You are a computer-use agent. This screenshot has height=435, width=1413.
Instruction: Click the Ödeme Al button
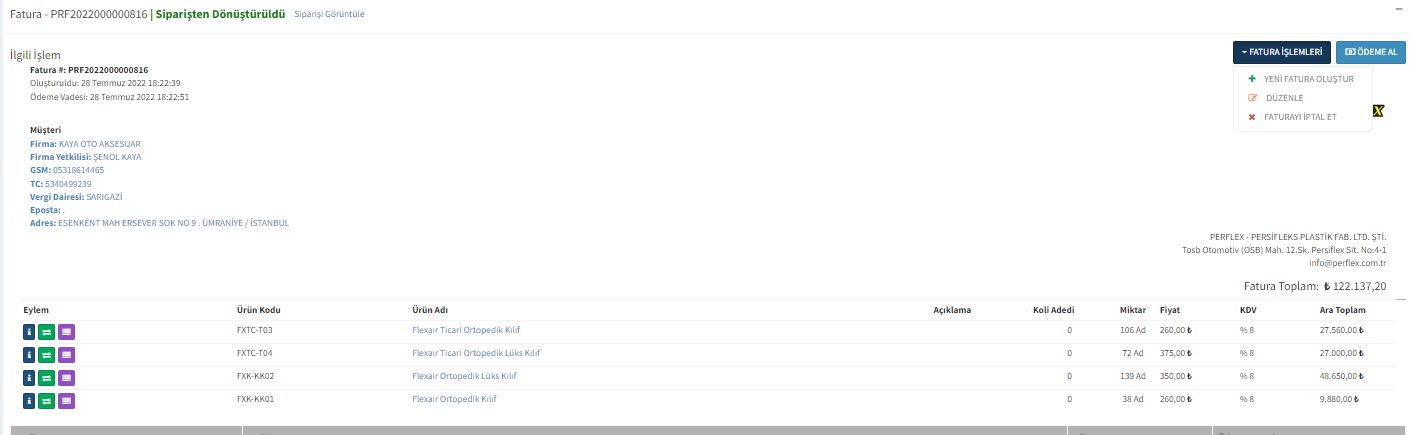(1370, 52)
